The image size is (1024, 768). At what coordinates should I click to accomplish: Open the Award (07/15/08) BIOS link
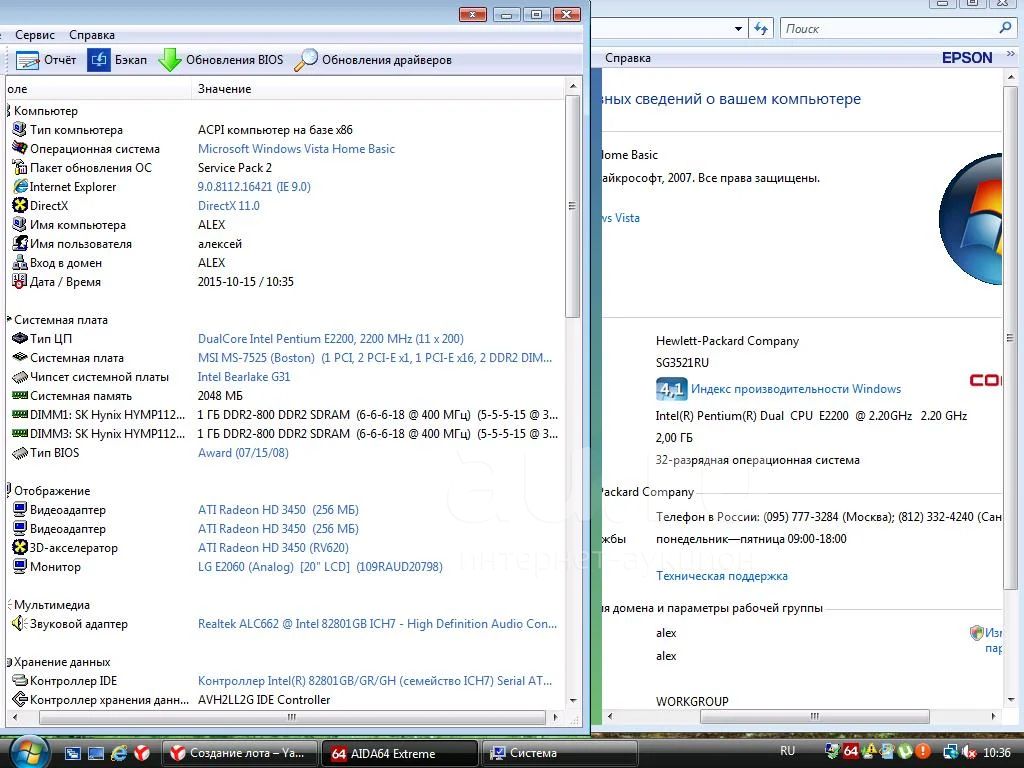(243, 453)
